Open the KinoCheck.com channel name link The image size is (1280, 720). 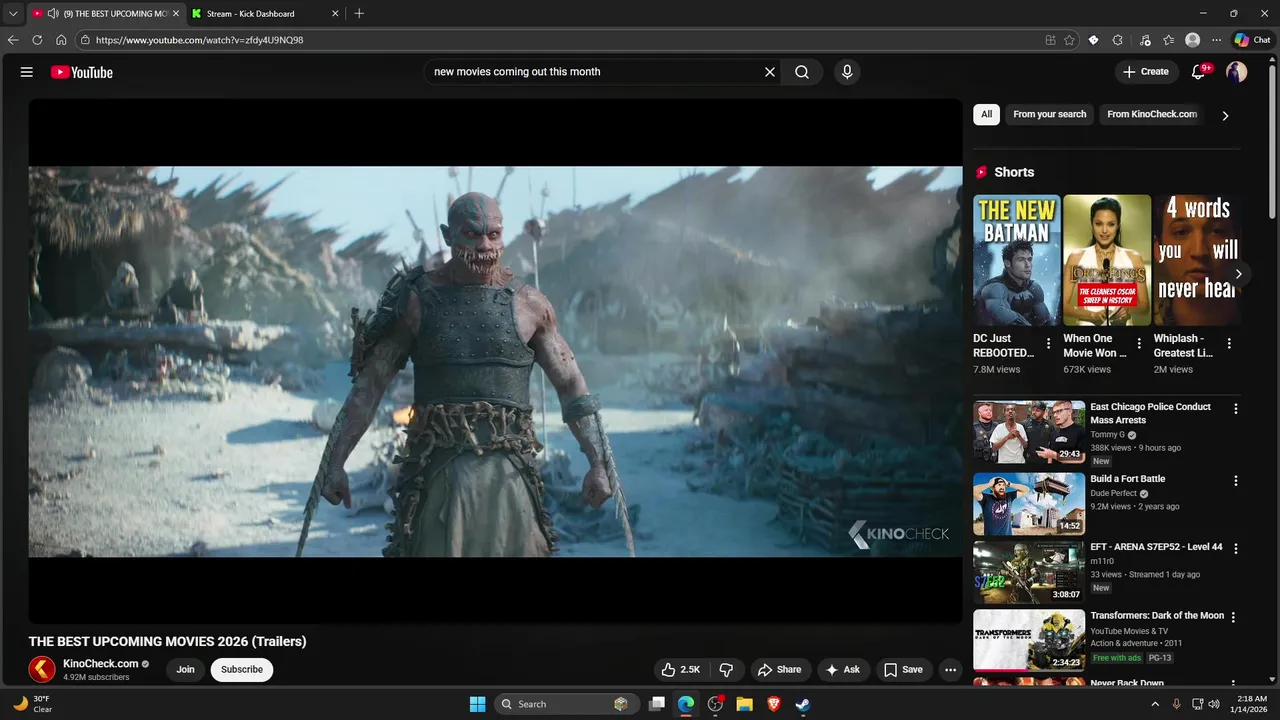pyautogui.click(x=101, y=664)
